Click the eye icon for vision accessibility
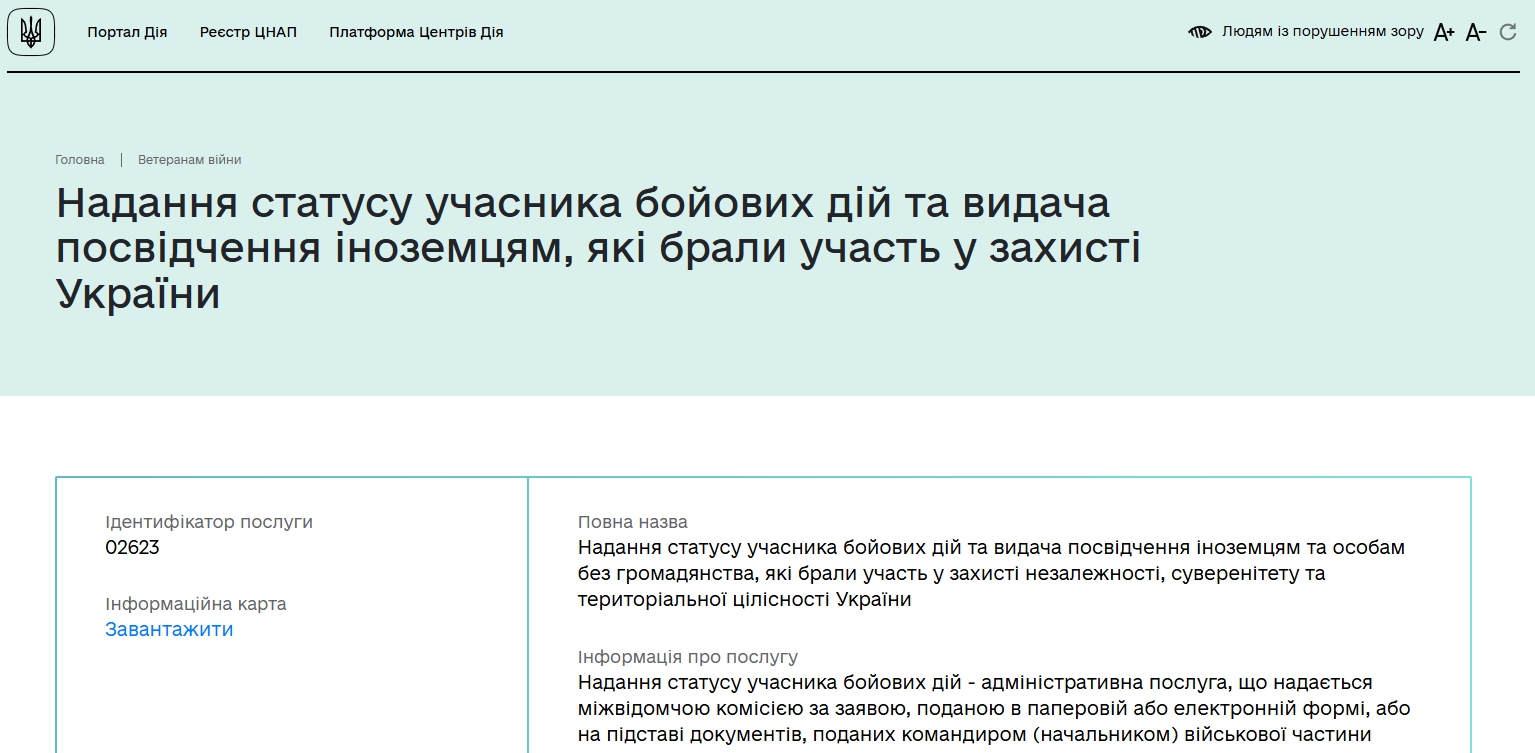 [1200, 31]
